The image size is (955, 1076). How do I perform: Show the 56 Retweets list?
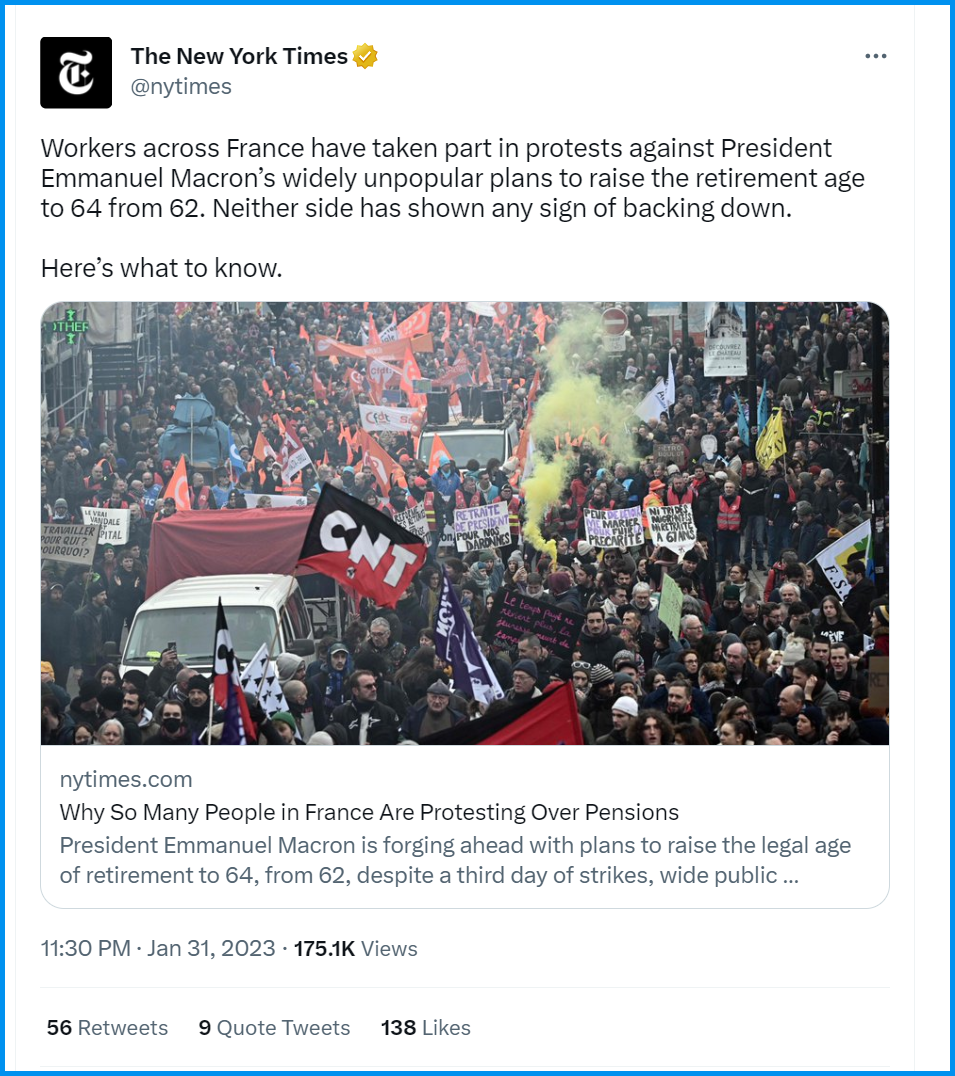pyautogui.click(x=107, y=1028)
